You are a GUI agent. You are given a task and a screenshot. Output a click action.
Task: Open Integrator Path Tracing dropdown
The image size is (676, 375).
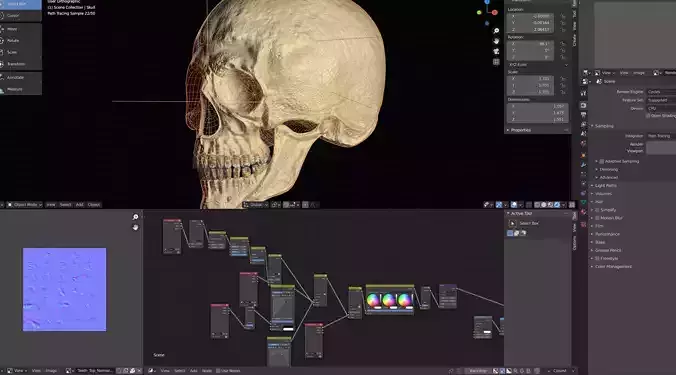[x=661, y=136]
